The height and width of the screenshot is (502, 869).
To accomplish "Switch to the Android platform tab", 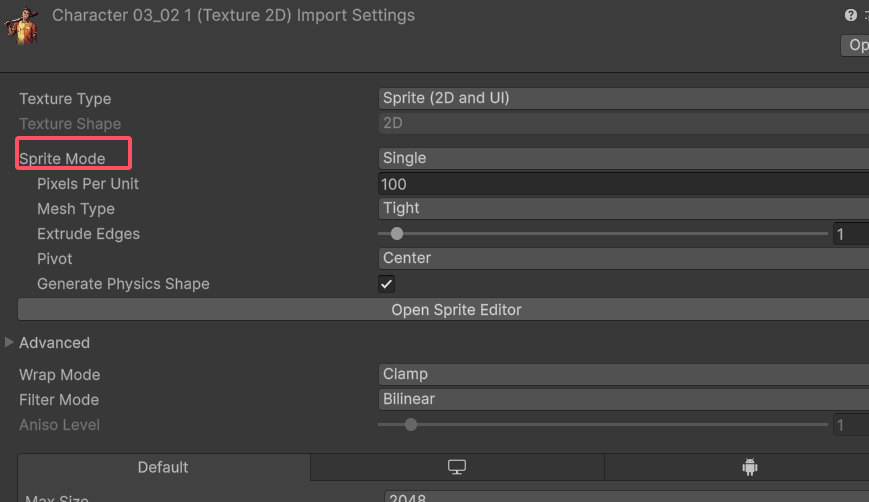I will tap(750, 467).
